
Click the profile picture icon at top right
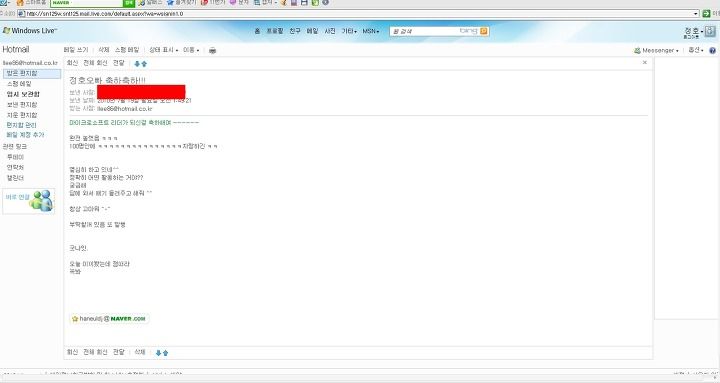pos(710,31)
